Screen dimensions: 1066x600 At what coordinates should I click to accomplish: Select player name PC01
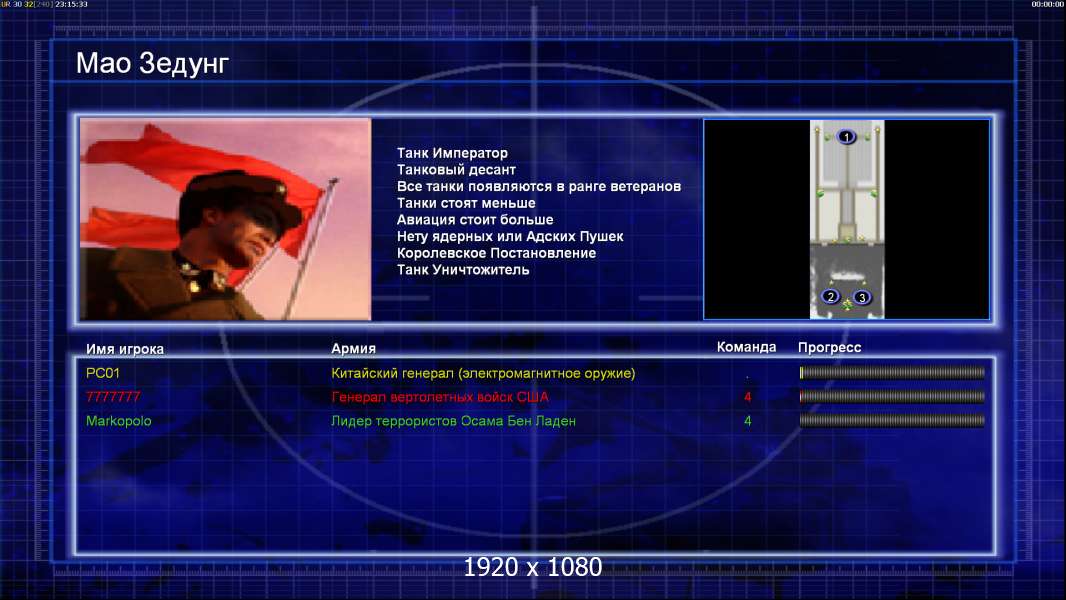point(103,373)
